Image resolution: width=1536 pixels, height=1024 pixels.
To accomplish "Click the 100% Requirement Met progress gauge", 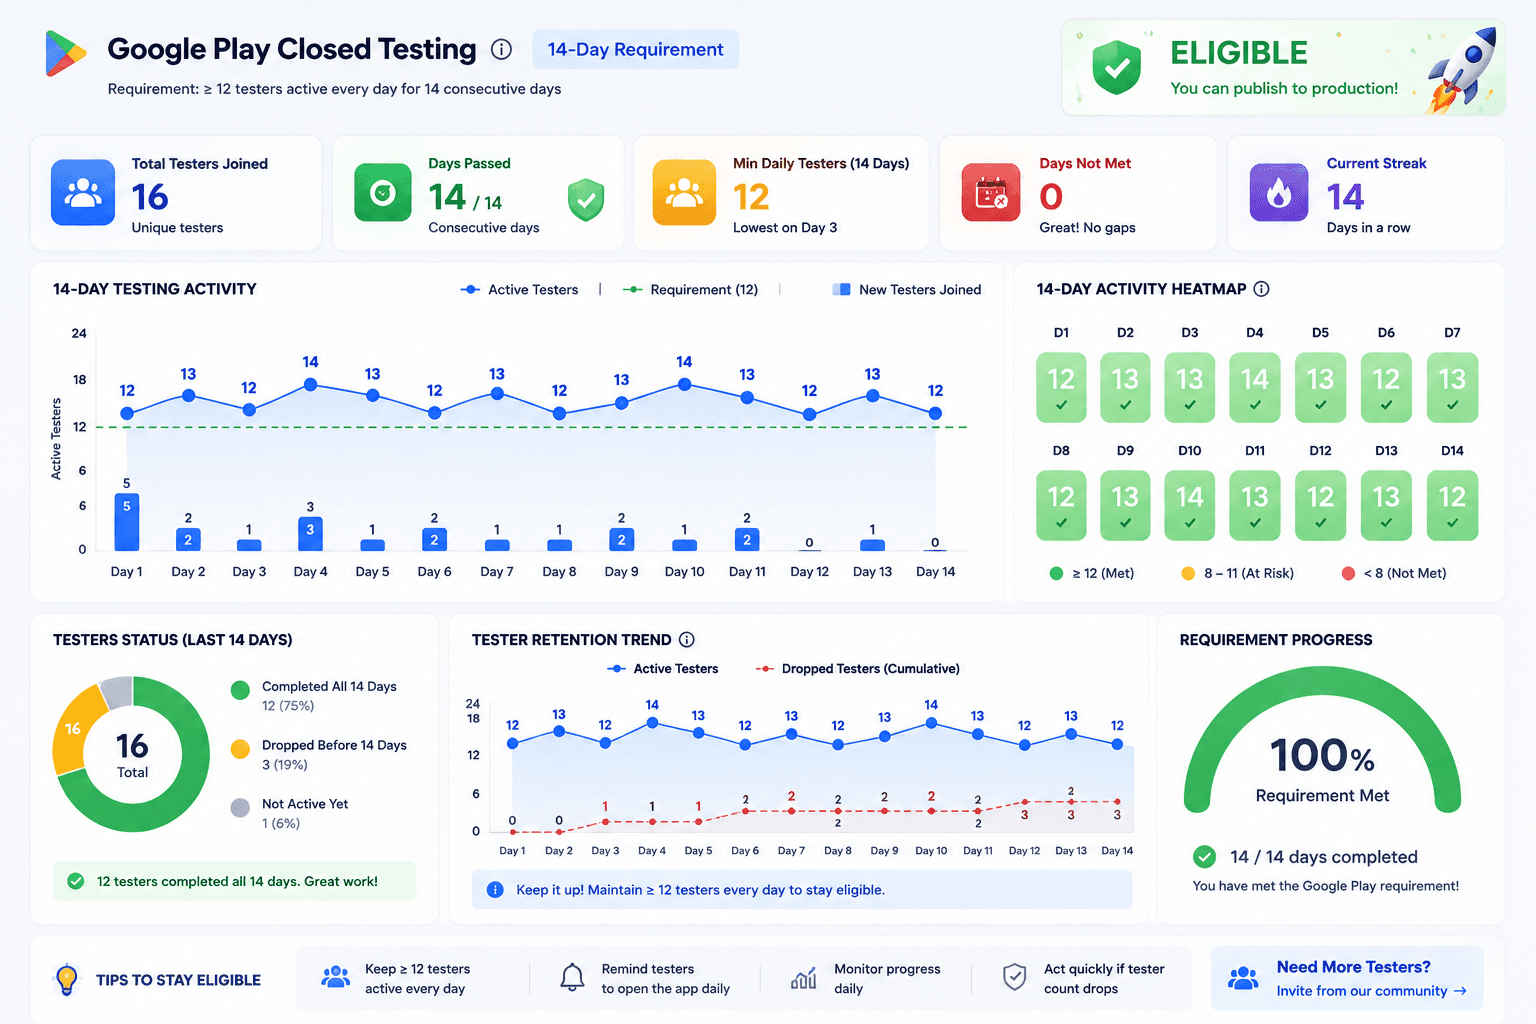I will [1322, 740].
